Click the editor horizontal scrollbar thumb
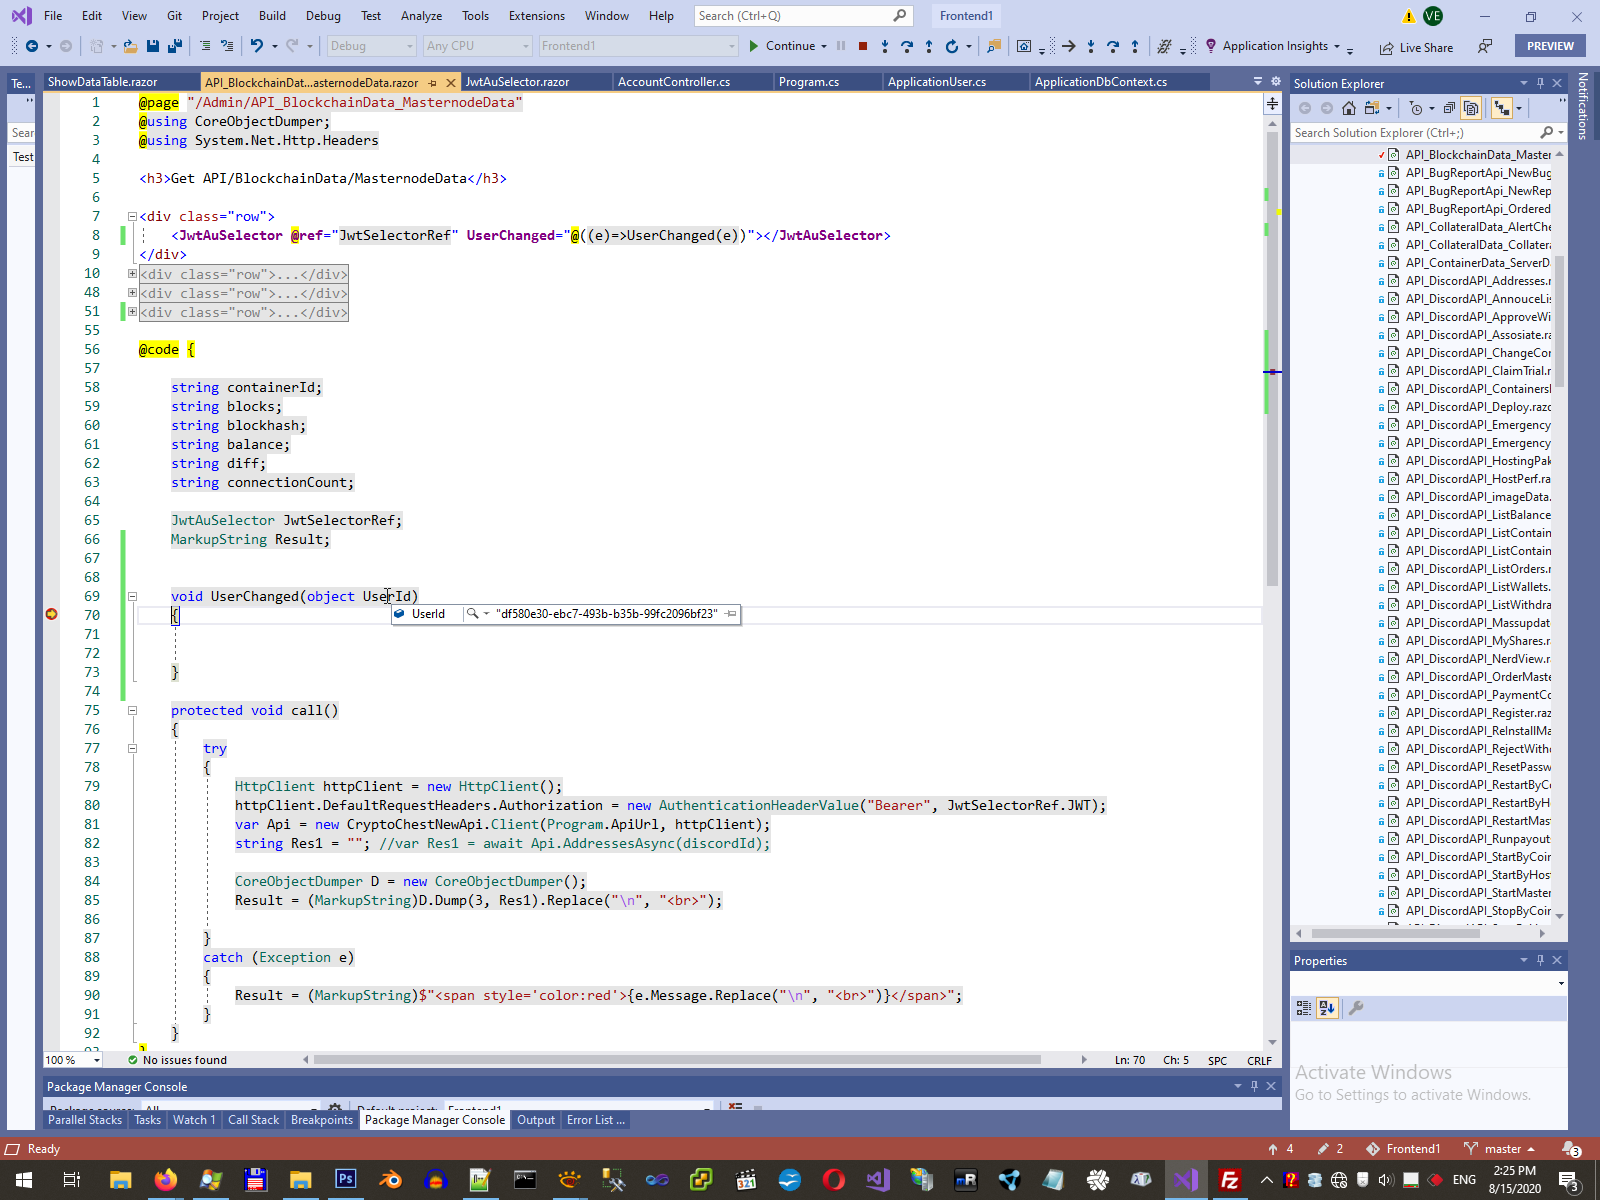The height and width of the screenshot is (1200, 1600). (677, 1060)
